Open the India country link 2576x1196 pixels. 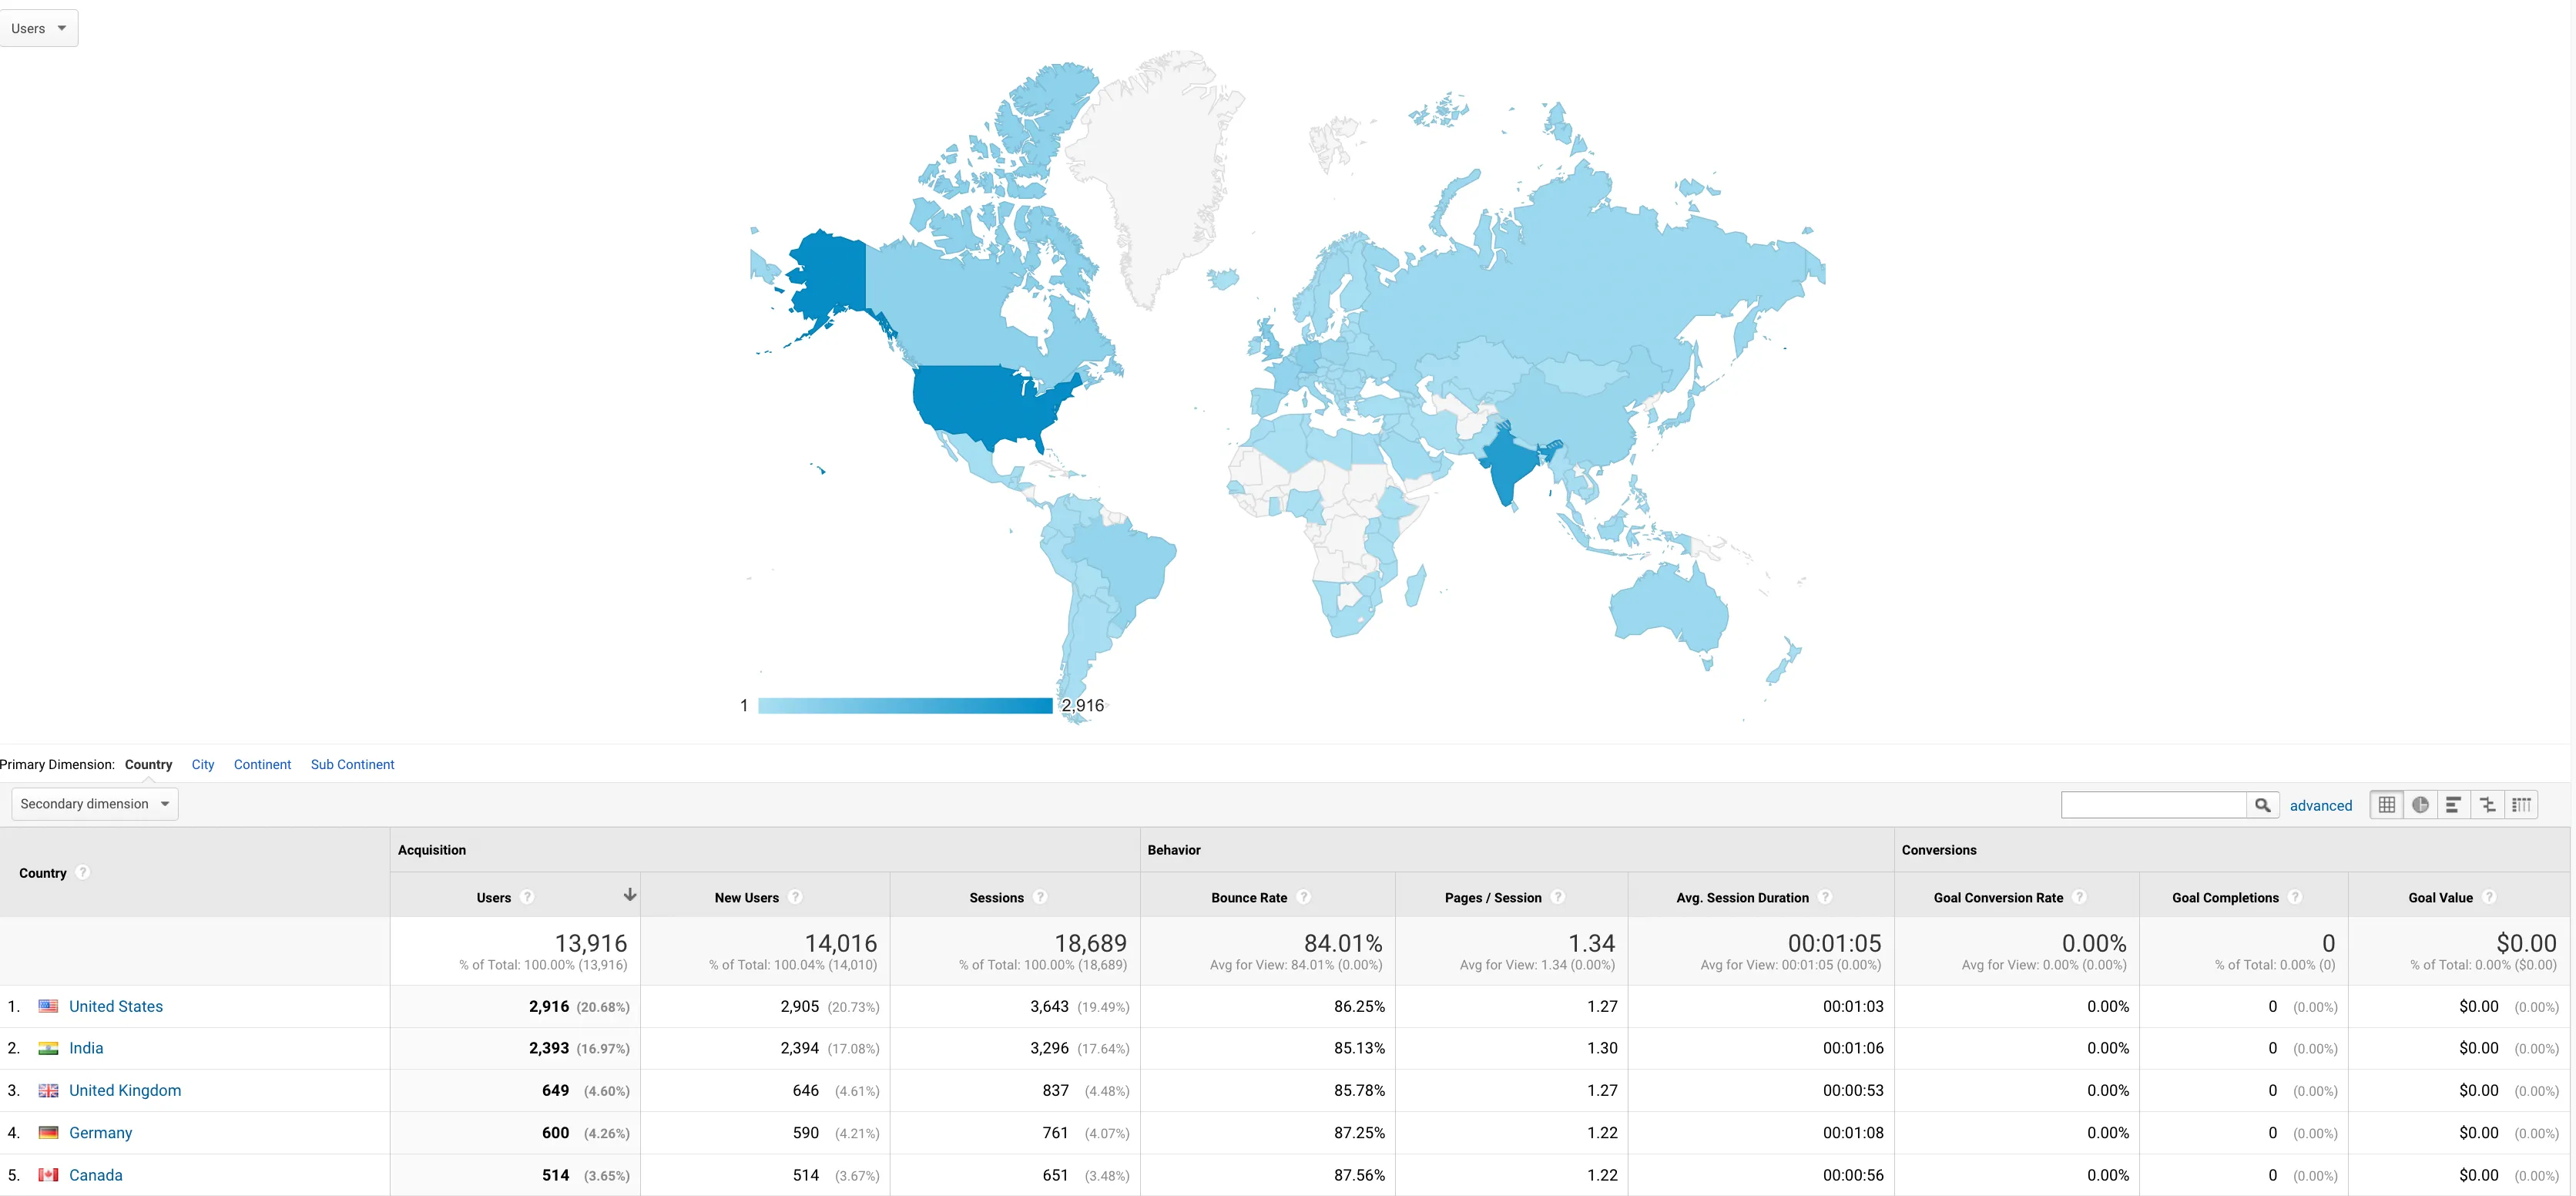pos(86,1048)
